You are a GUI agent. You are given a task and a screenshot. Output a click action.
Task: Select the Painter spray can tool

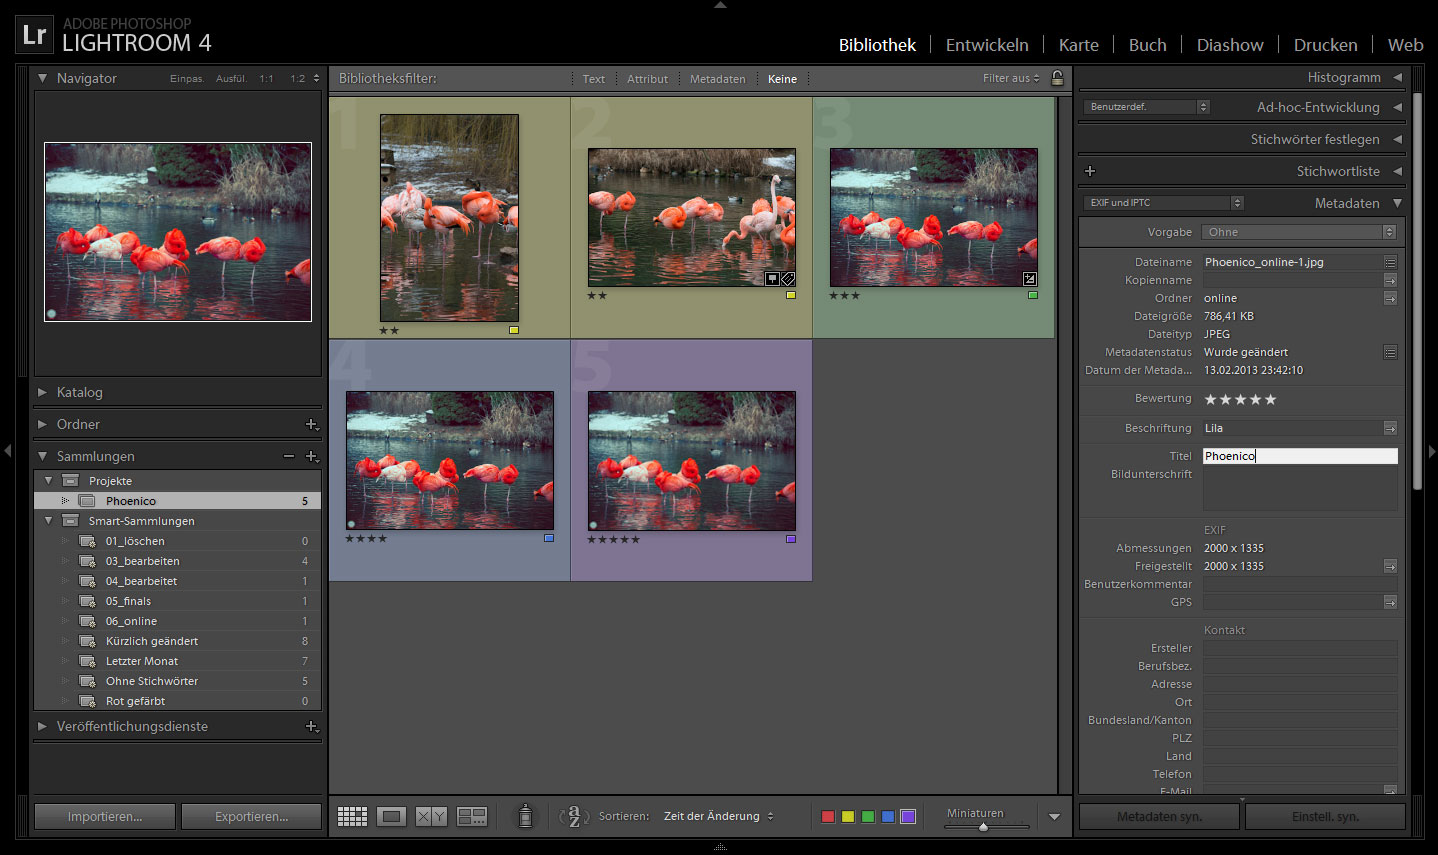click(525, 816)
